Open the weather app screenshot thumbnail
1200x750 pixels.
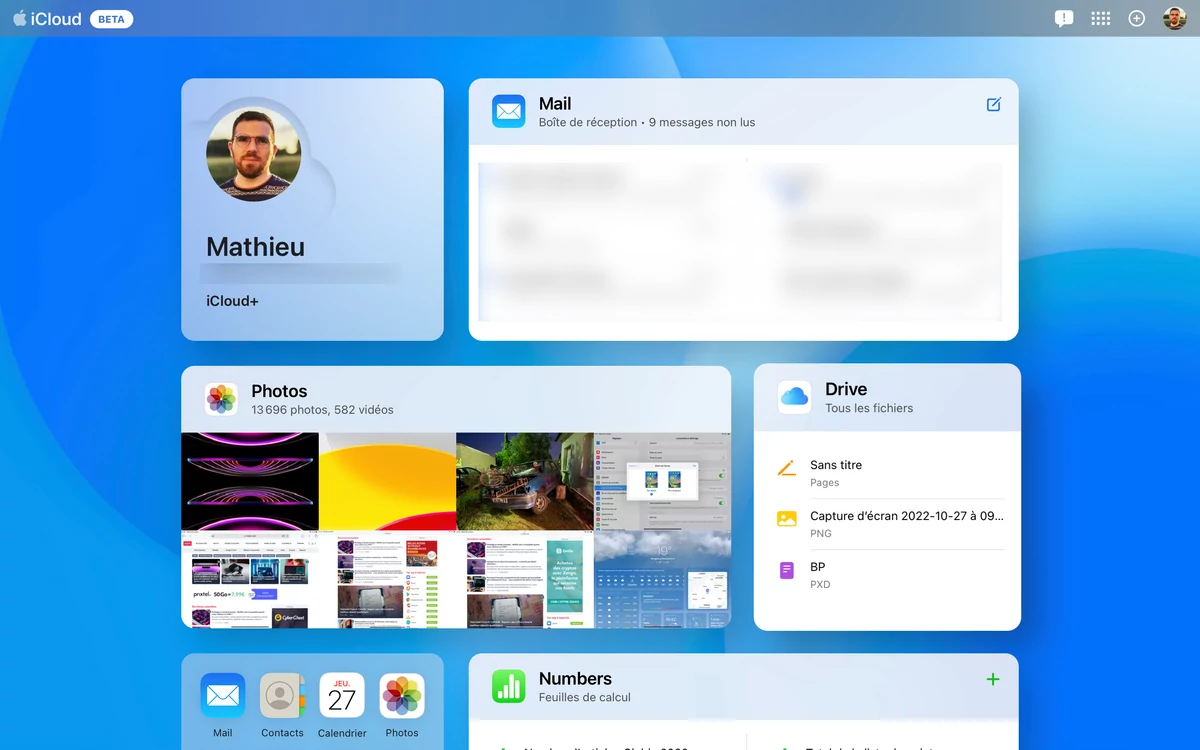point(662,579)
